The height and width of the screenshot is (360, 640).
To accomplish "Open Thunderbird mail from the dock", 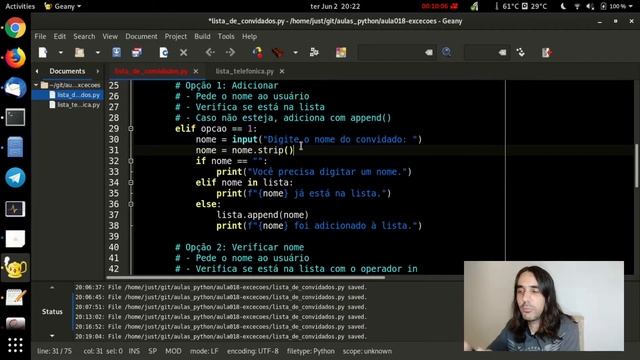I will point(15,87).
